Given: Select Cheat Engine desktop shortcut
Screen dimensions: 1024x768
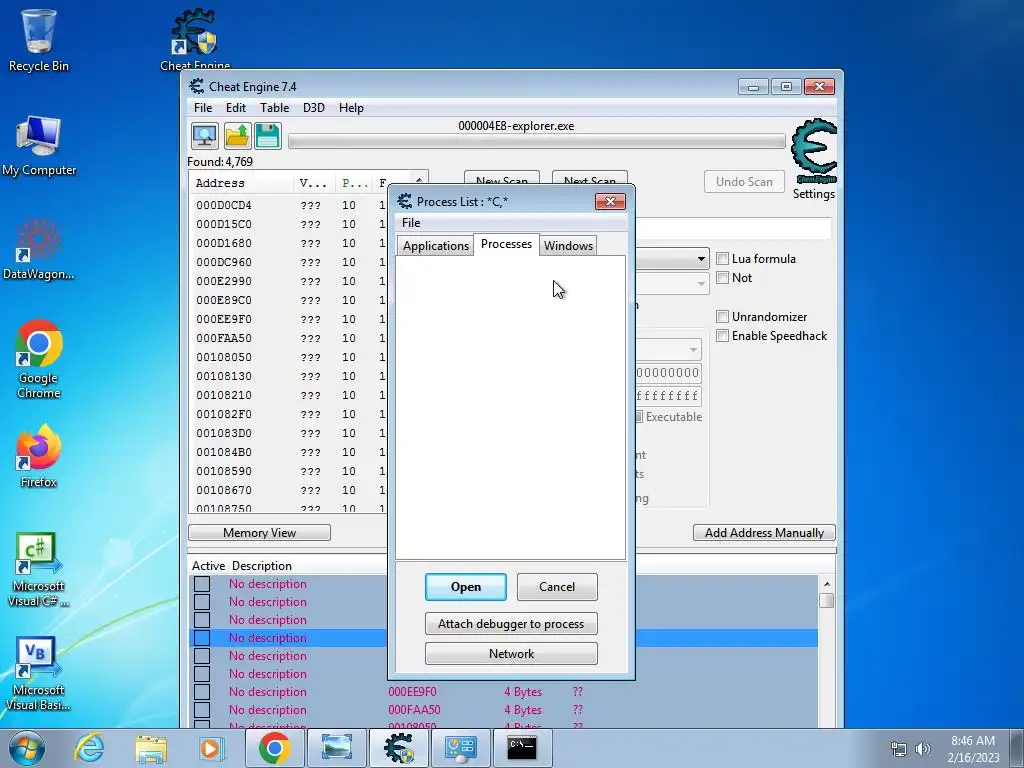Looking at the screenshot, I should pos(195,39).
